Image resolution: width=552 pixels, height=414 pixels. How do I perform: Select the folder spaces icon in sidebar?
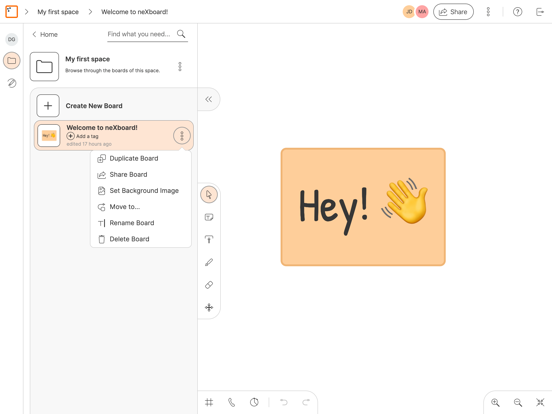coord(12,61)
